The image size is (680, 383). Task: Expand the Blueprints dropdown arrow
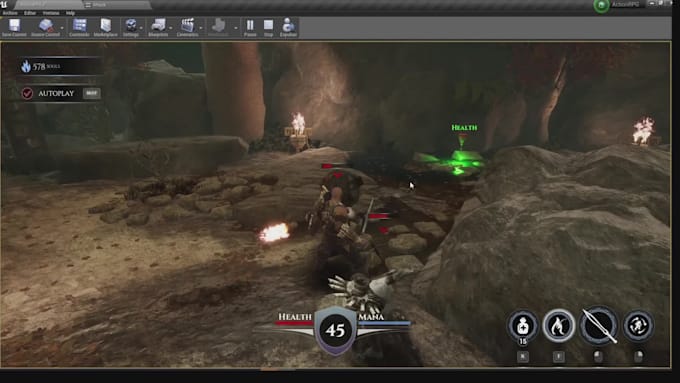click(171, 28)
